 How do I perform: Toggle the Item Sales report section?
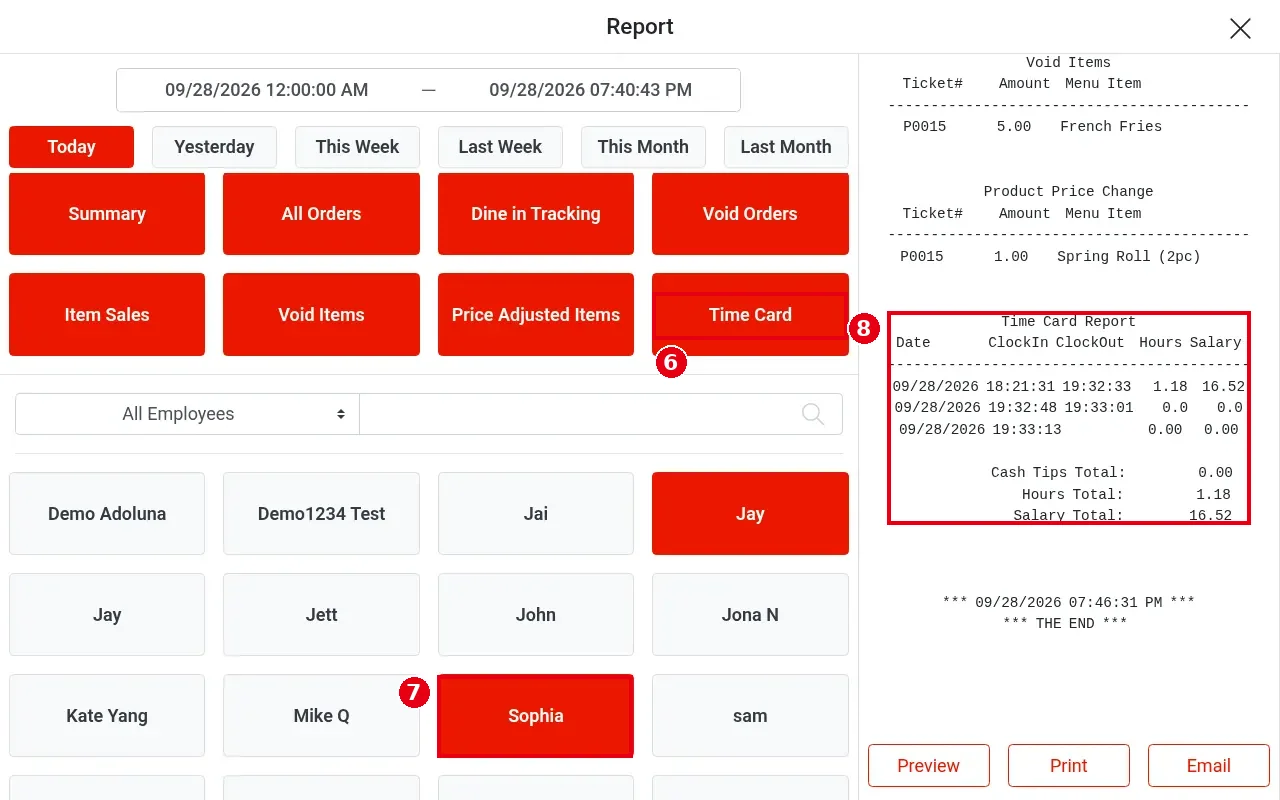point(107,315)
